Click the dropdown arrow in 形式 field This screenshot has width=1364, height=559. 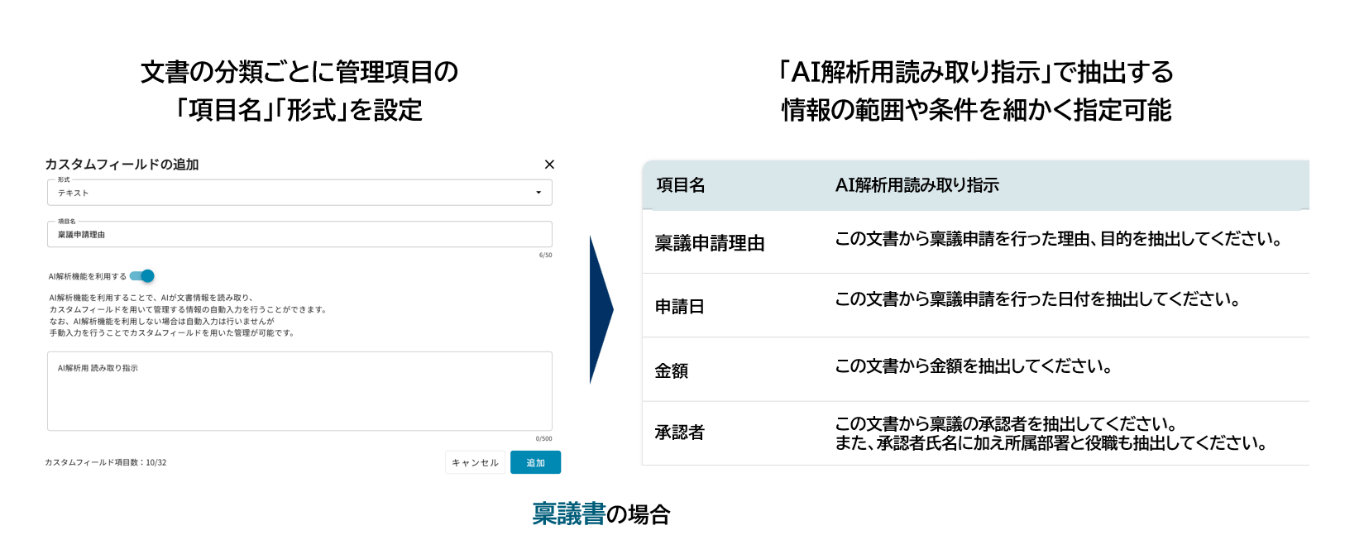coord(538,192)
